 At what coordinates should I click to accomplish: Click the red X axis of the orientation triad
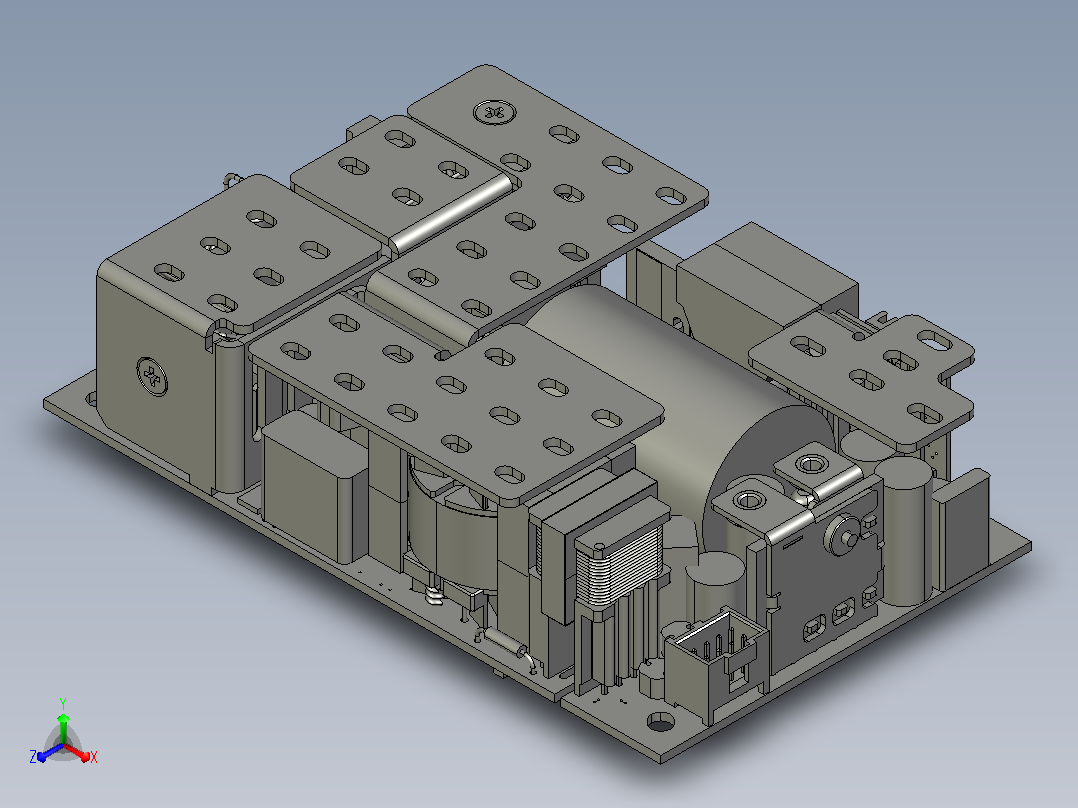click(78, 752)
